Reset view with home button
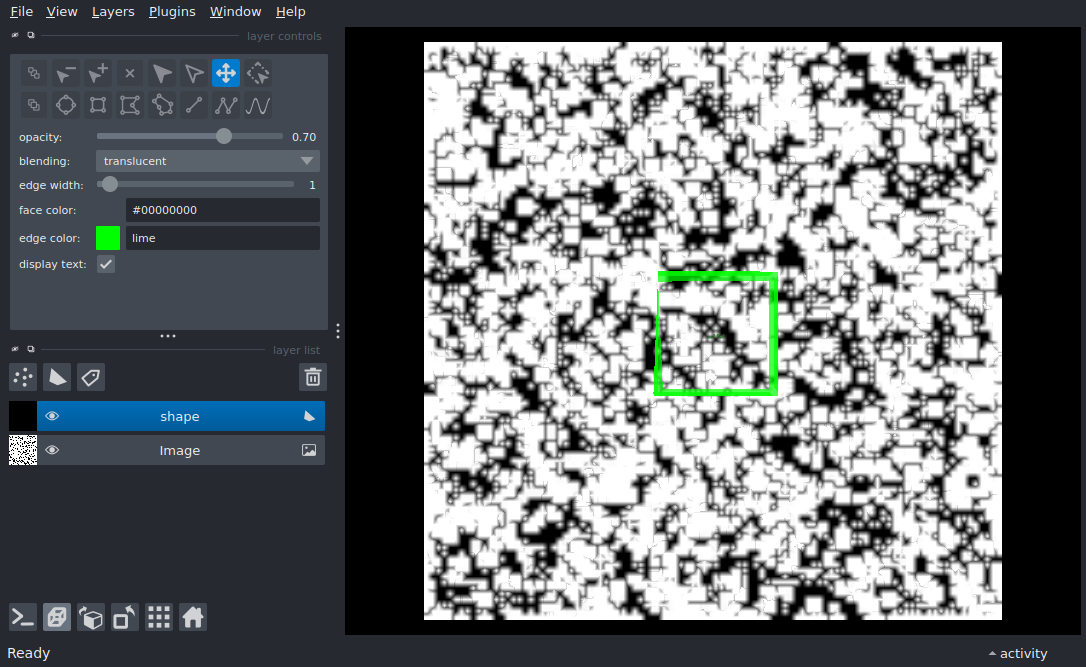This screenshot has width=1086, height=667. click(193, 617)
